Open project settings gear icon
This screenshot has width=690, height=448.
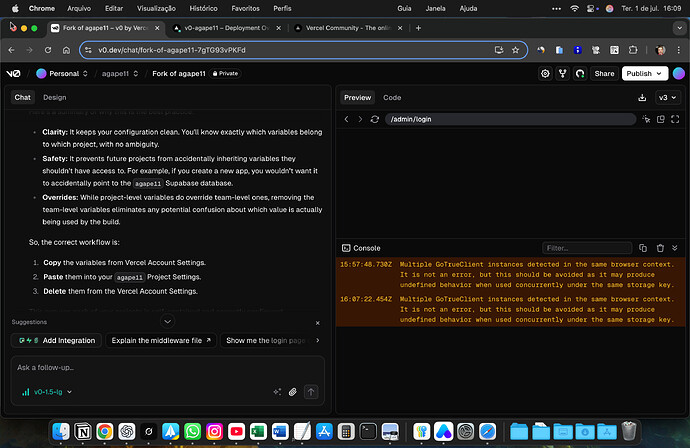click(545, 73)
